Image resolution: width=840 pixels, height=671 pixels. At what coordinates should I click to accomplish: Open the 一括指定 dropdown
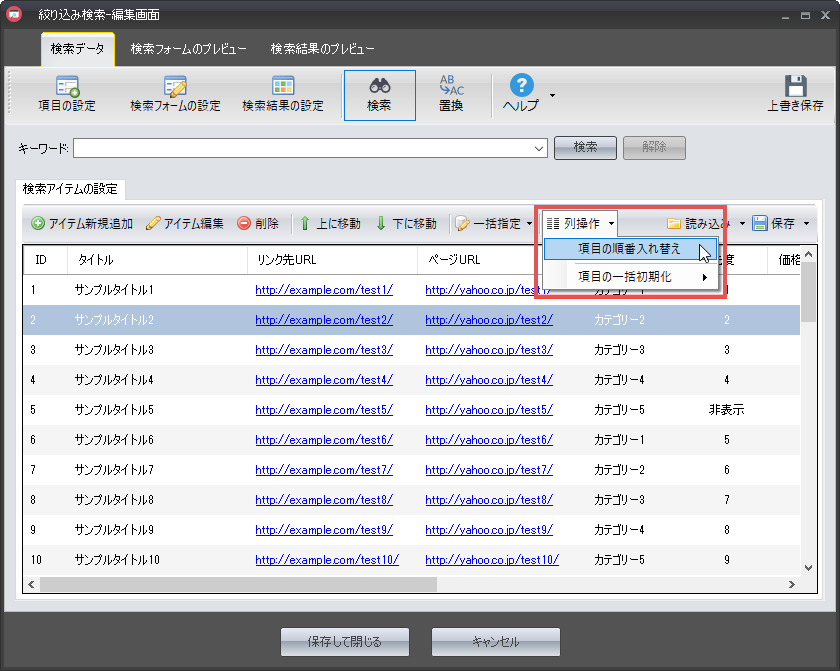[x=494, y=224]
